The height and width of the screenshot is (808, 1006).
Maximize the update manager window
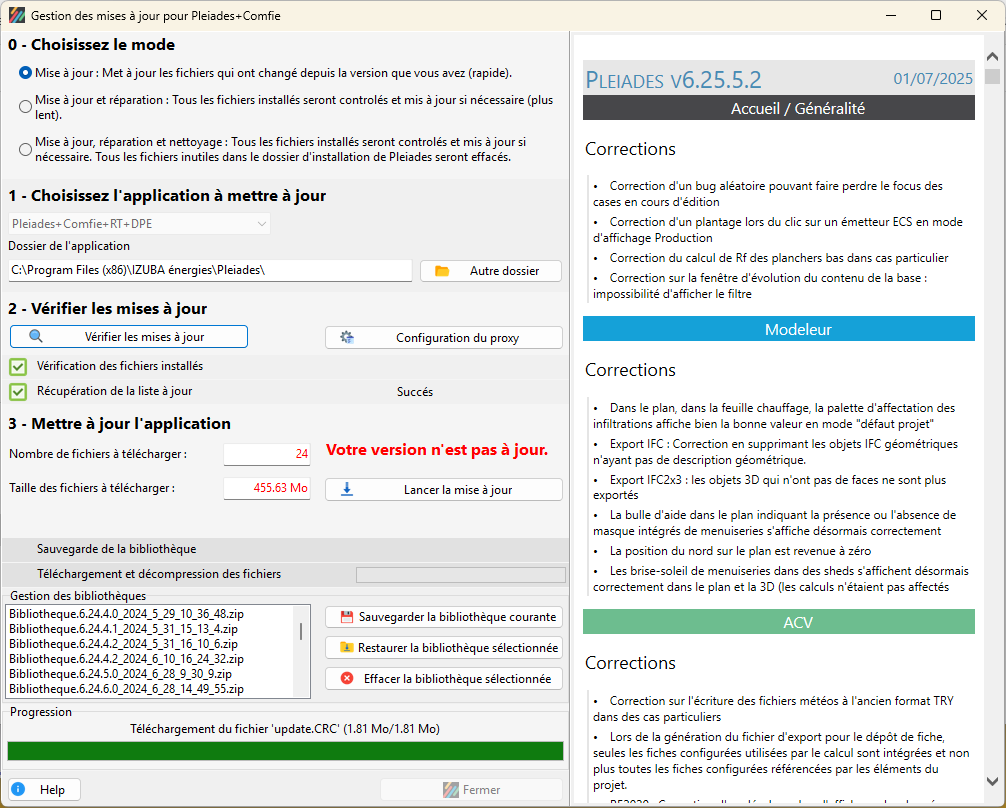pyautogui.click(x=936, y=15)
